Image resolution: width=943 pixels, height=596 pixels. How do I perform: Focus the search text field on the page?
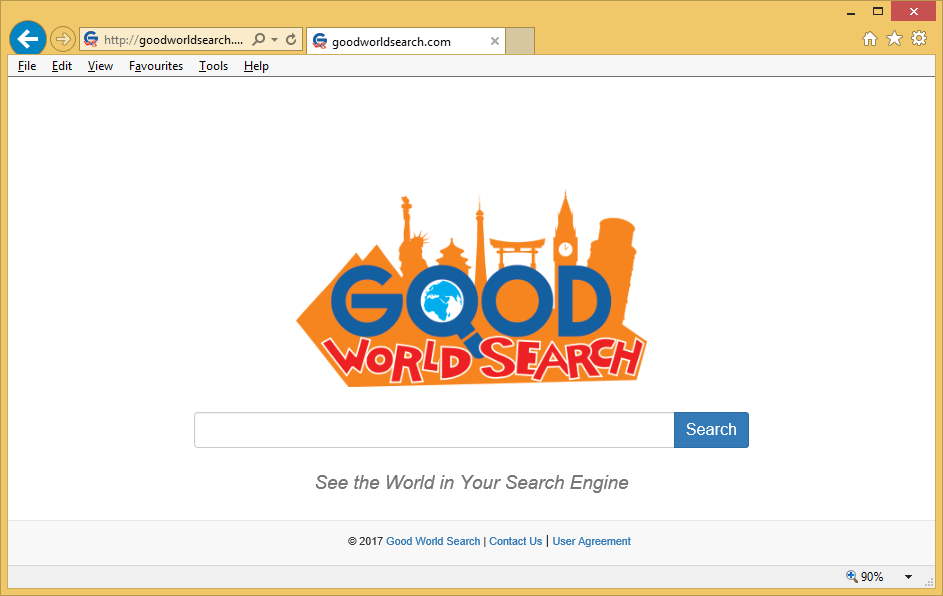click(434, 430)
